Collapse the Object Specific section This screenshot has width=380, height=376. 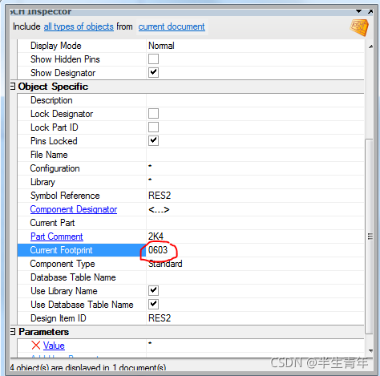click(x=12, y=86)
